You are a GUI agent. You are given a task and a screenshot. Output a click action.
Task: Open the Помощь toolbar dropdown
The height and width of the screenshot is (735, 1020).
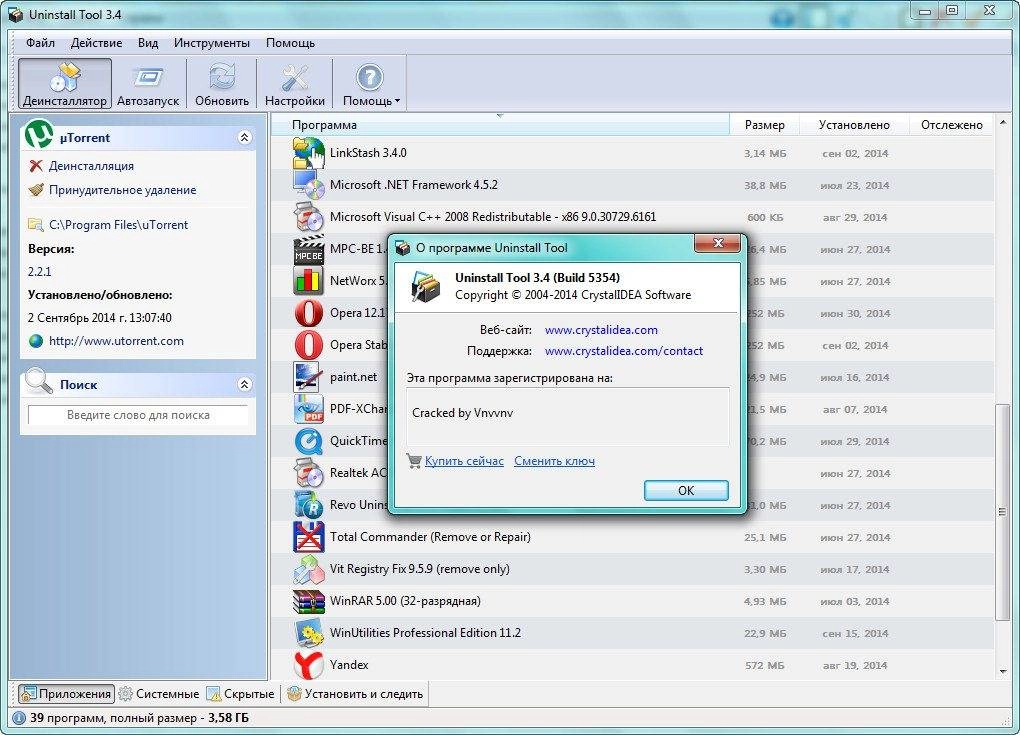click(x=371, y=83)
